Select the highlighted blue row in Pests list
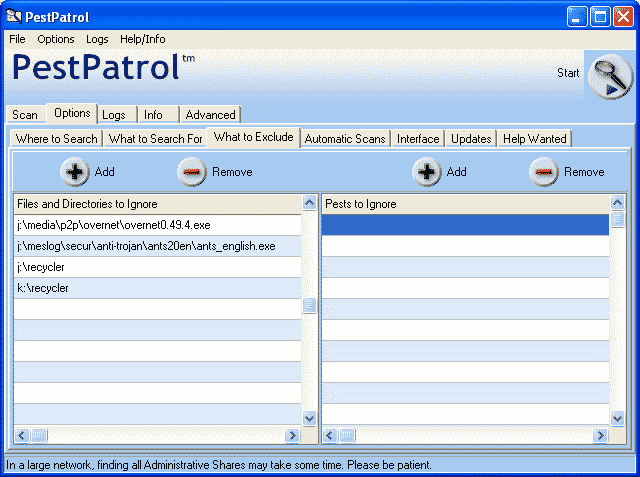 click(x=465, y=225)
